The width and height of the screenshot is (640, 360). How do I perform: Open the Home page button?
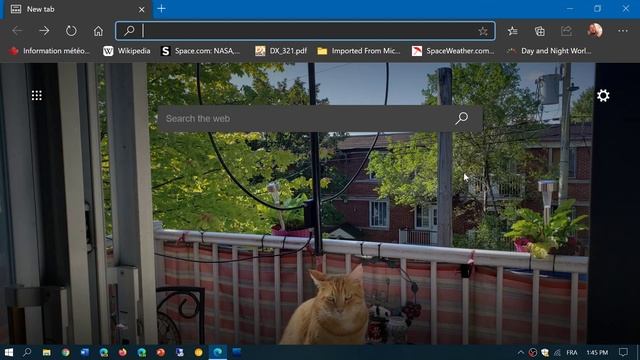(x=98, y=31)
